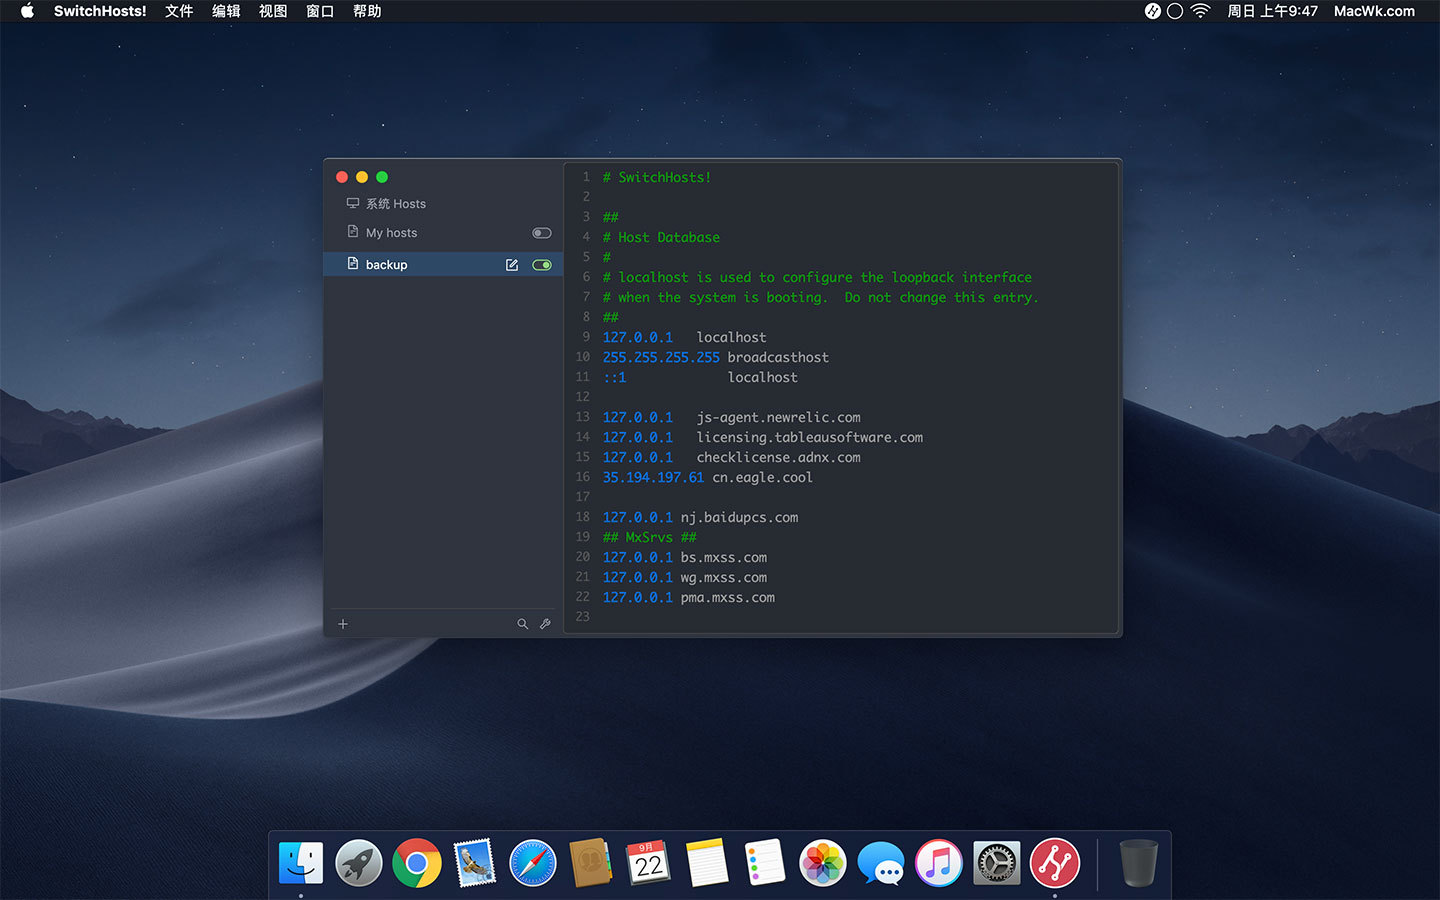Open the 视图 menu
Screen dimensions: 1440x900
273,11
